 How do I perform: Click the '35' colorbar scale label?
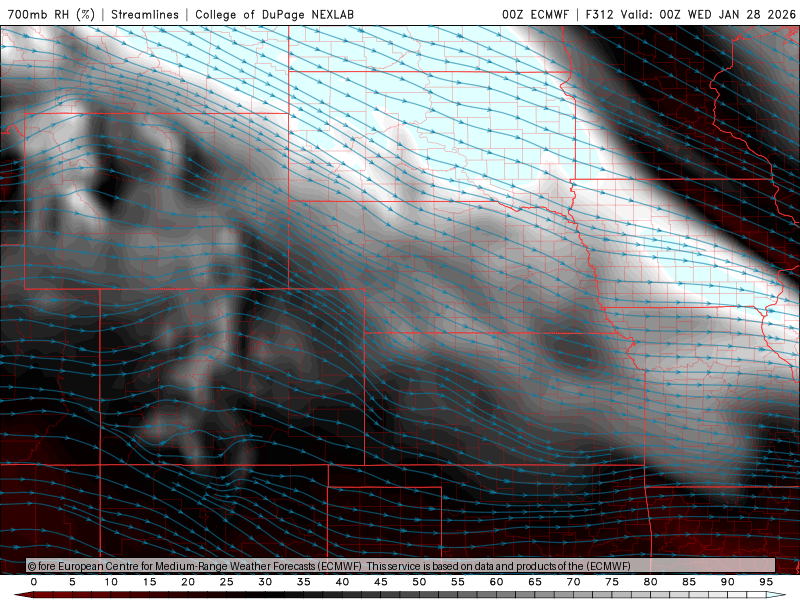[304, 582]
